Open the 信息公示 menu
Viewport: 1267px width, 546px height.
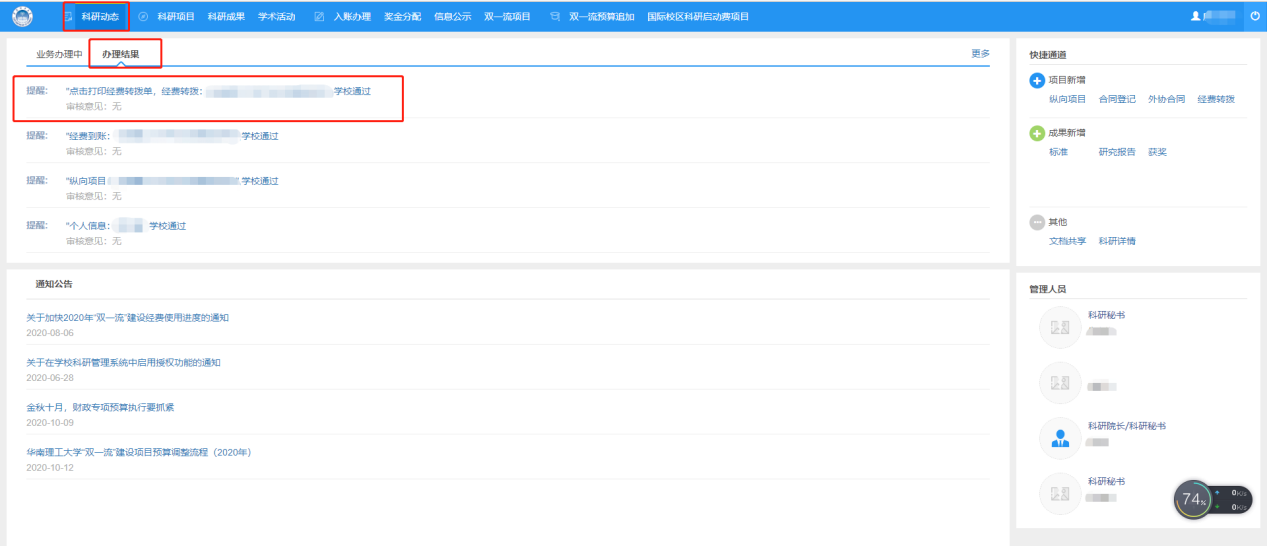[453, 17]
